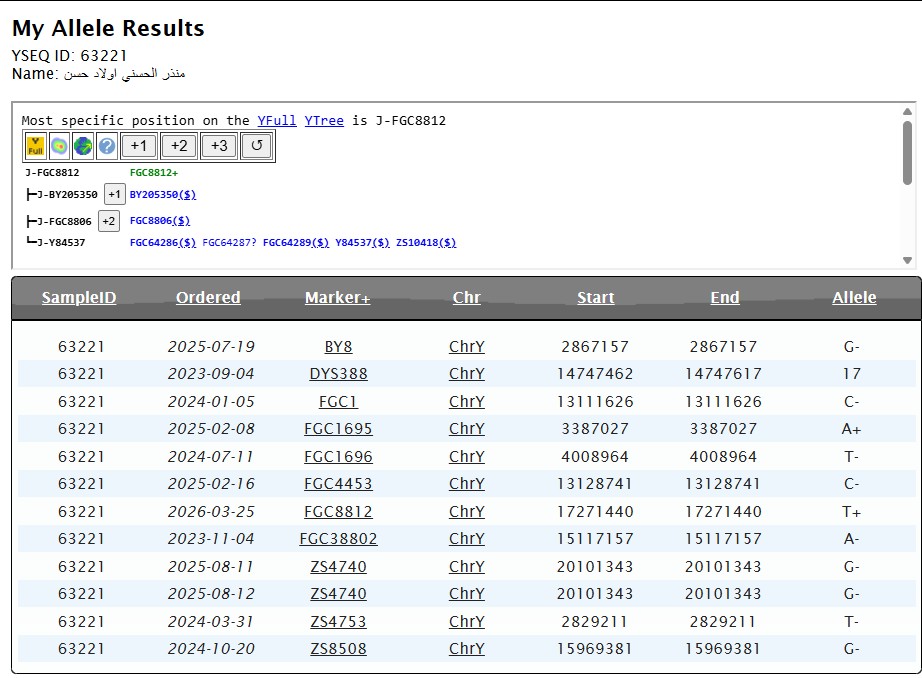The height and width of the screenshot is (678, 922).
Task: Open the question mark help icon
Action: point(106,146)
